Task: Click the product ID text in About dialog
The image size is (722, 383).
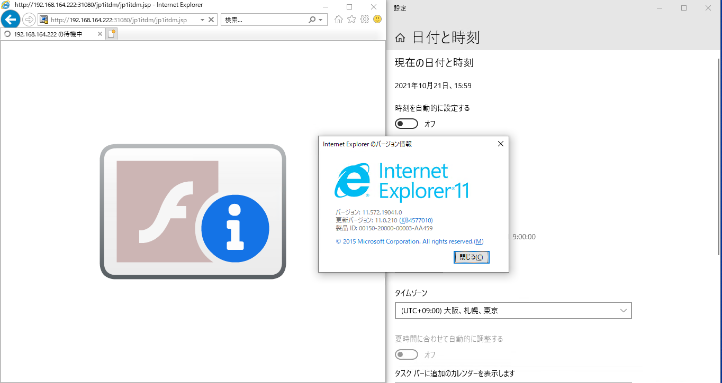Action: [384, 228]
